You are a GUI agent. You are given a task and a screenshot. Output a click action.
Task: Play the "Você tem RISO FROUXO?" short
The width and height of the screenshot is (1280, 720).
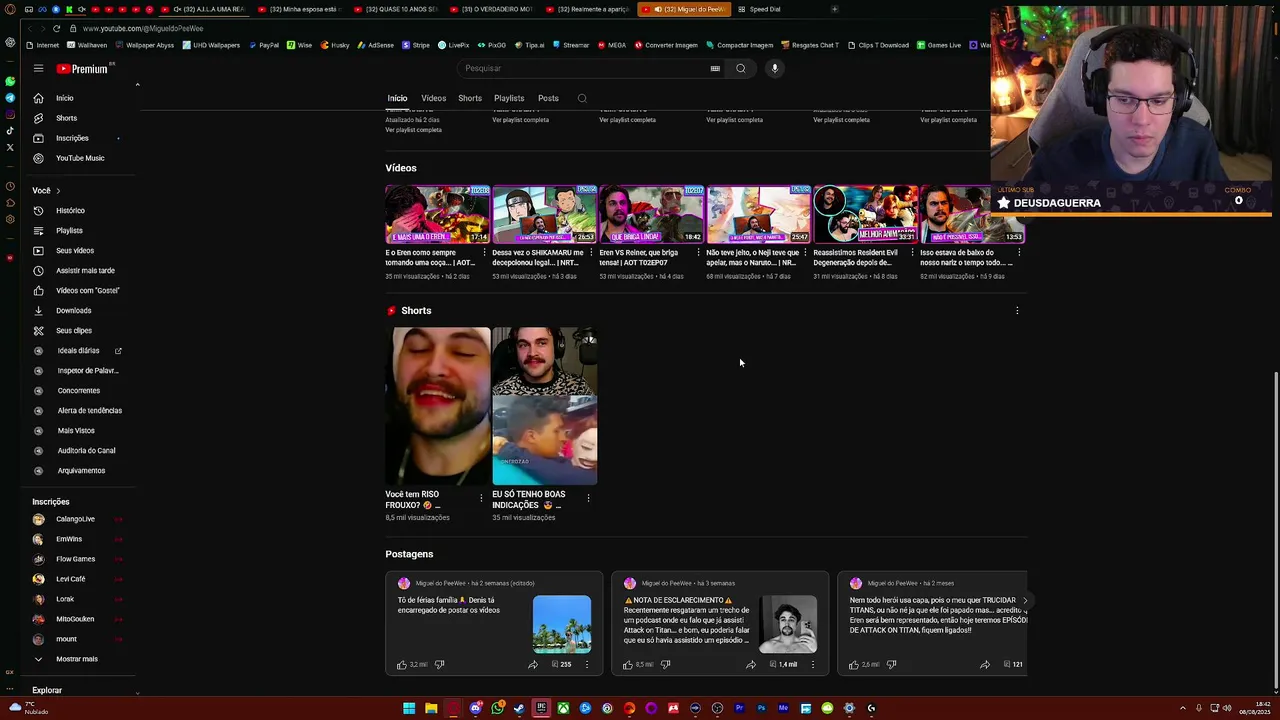pyautogui.click(x=438, y=407)
